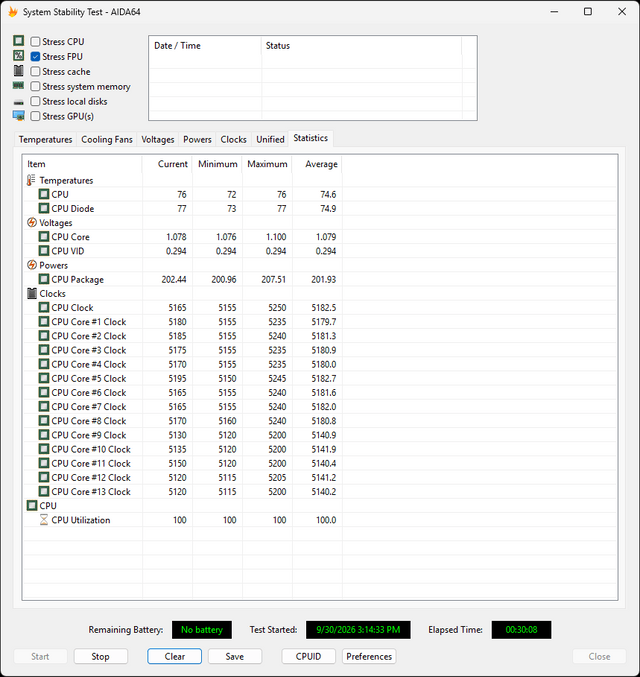Click the icon next to CPU Core #1 Clock
This screenshot has height=677, width=640.
click(x=44, y=321)
